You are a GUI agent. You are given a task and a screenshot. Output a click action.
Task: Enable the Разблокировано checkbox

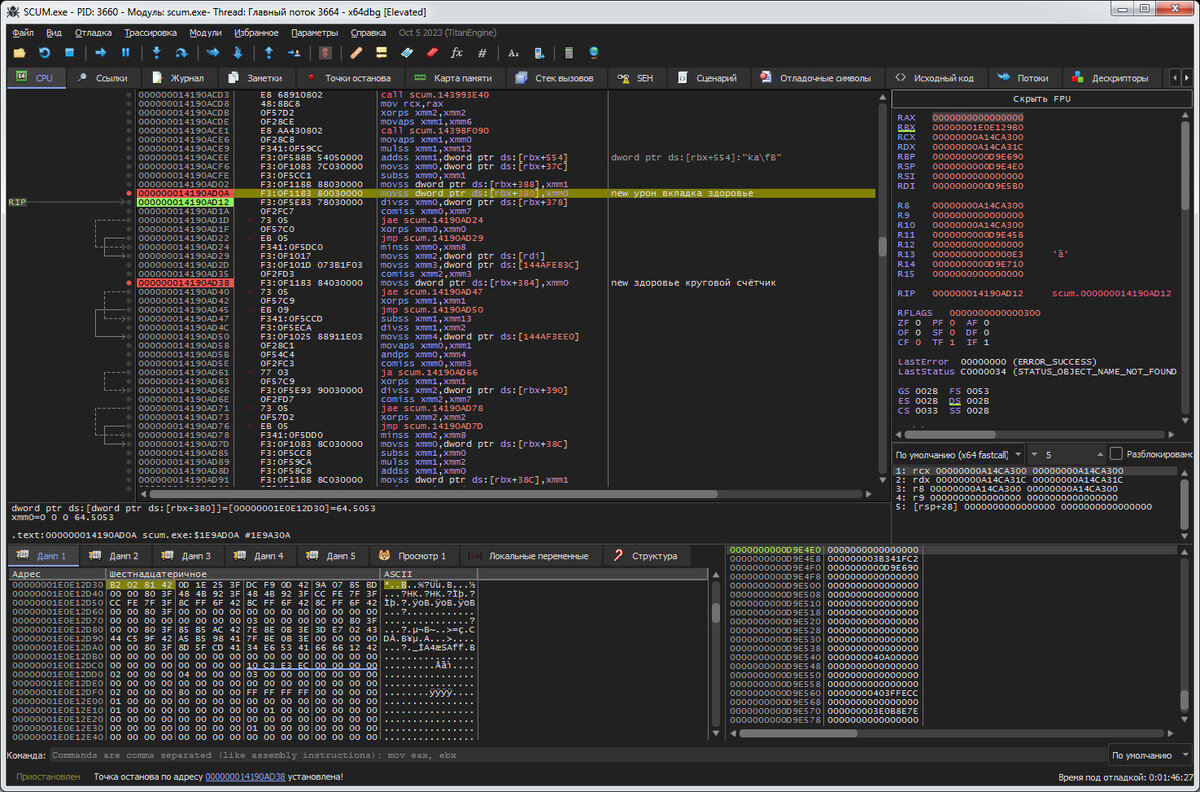tap(1116, 453)
